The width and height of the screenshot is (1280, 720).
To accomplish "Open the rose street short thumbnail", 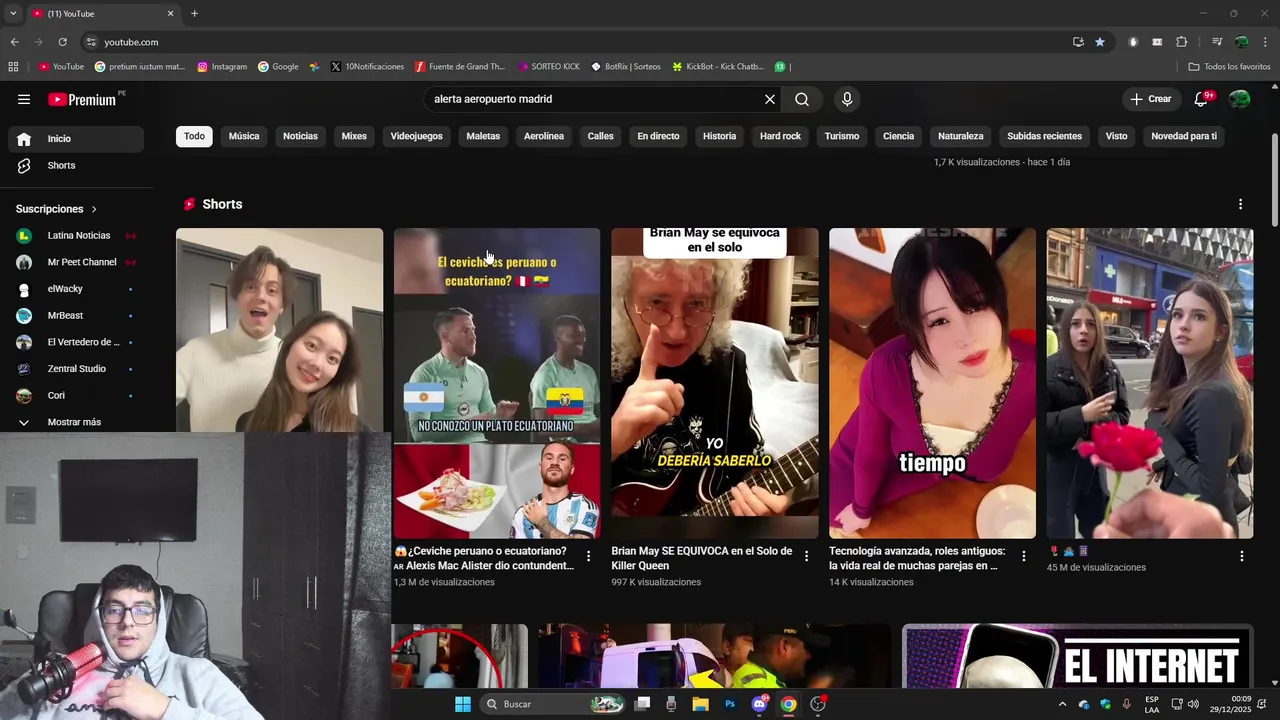I will pos(1150,383).
